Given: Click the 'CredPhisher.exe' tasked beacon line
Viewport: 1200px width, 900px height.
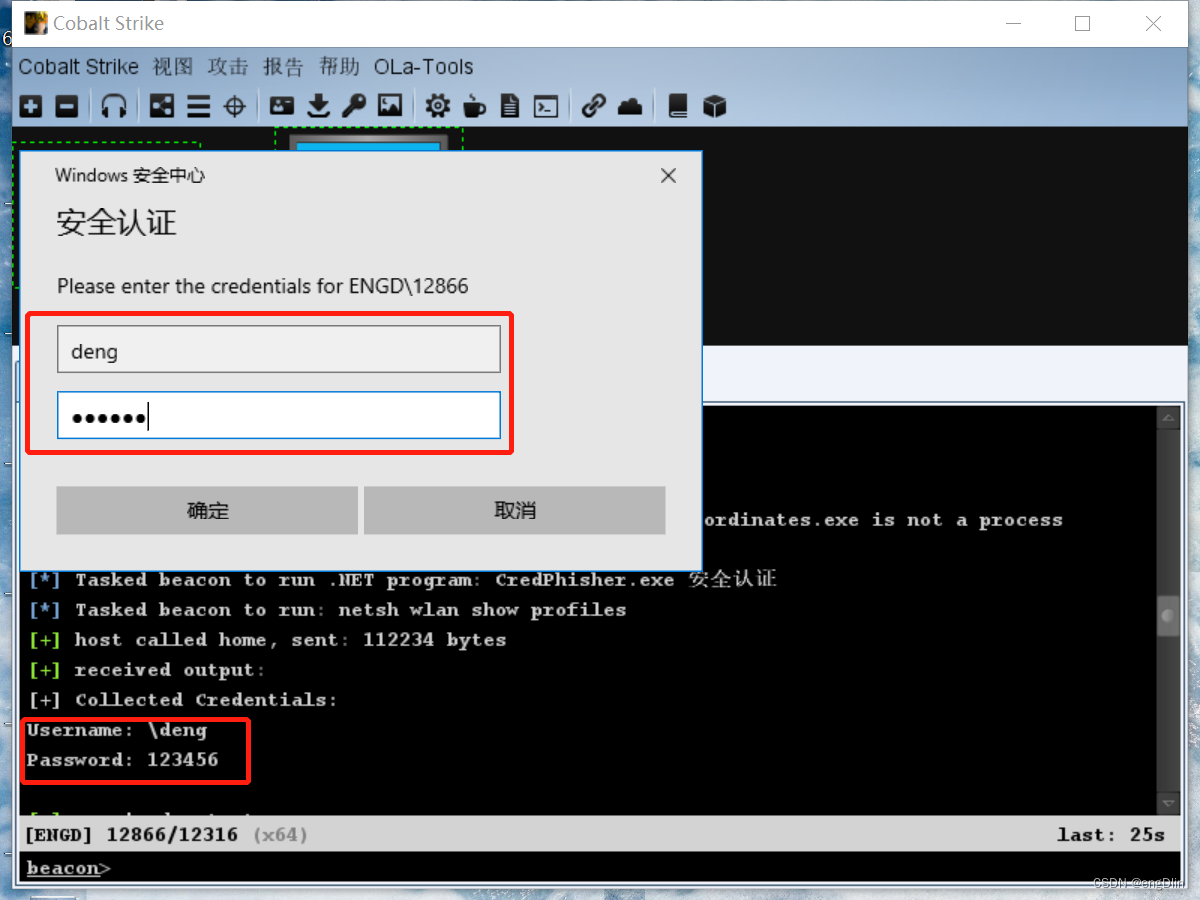Looking at the screenshot, I should coord(402,579).
